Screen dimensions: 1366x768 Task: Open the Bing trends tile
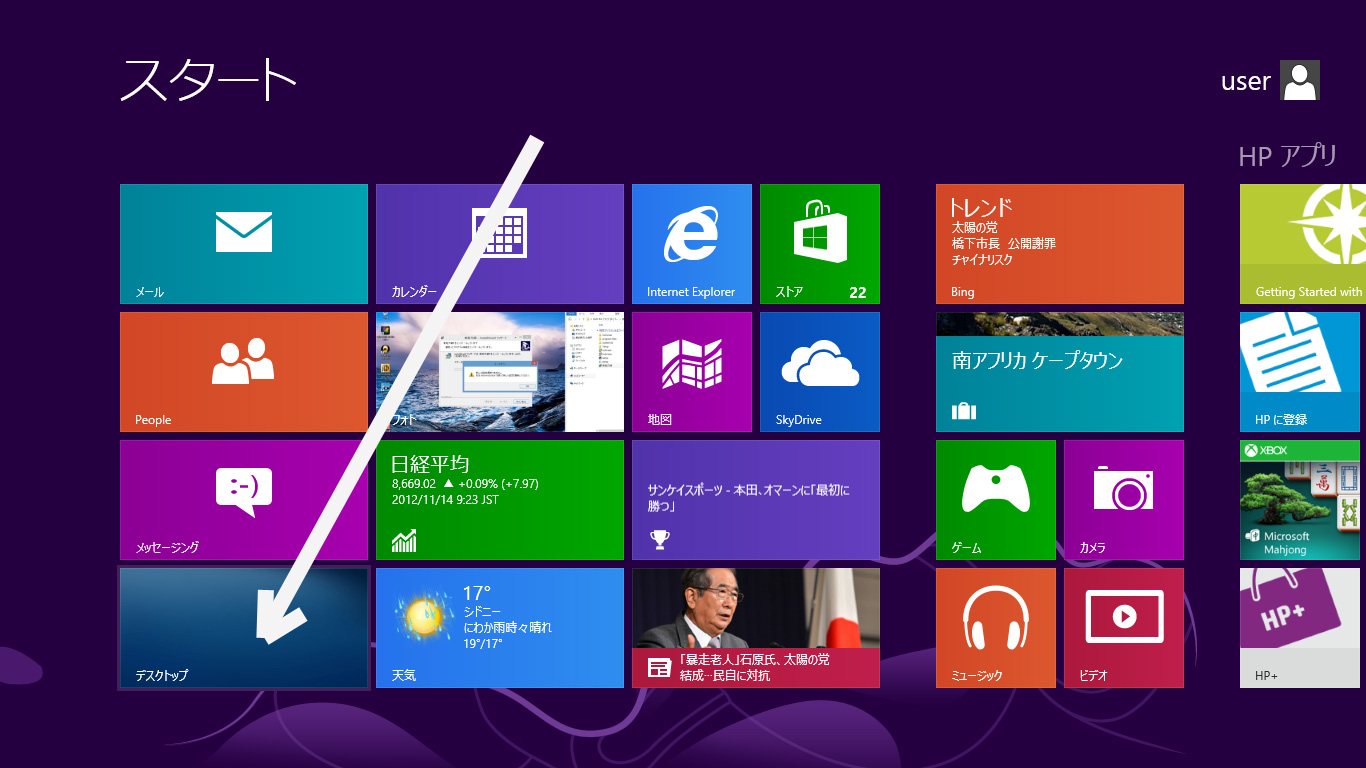coord(1060,244)
